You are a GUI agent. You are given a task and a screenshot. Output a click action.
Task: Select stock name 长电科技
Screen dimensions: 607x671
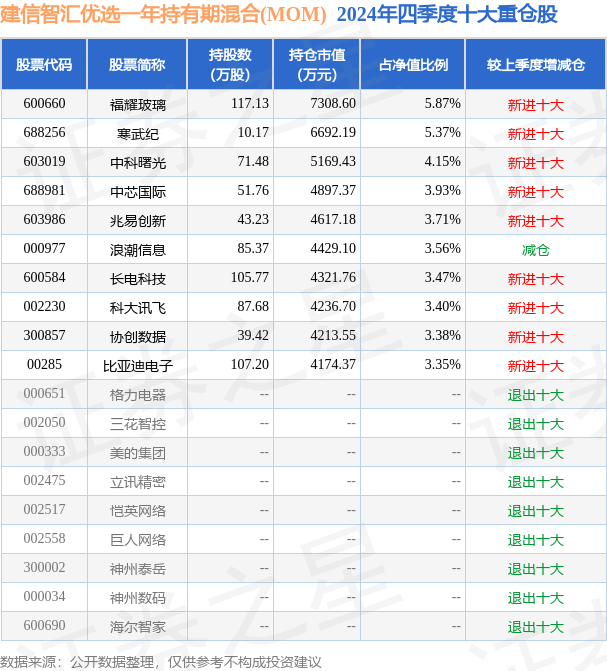[x=137, y=279]
